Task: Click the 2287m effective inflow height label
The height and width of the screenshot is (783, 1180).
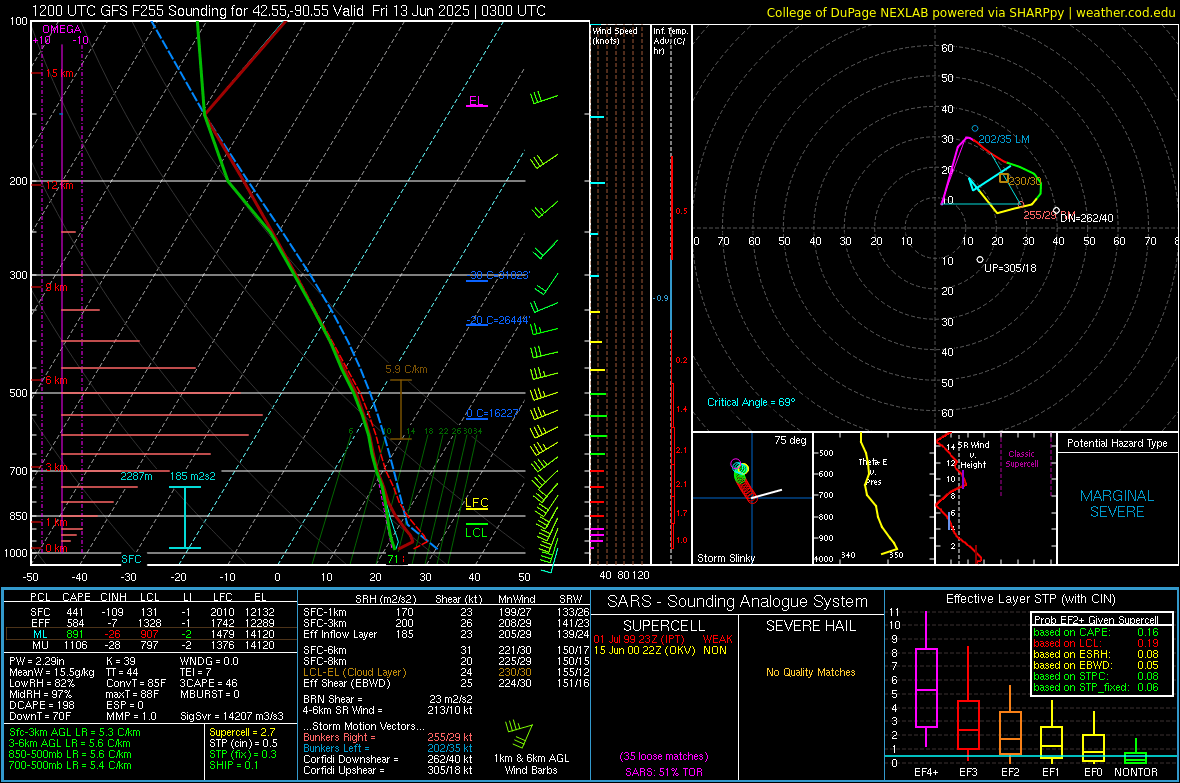Action: (136, 476)
